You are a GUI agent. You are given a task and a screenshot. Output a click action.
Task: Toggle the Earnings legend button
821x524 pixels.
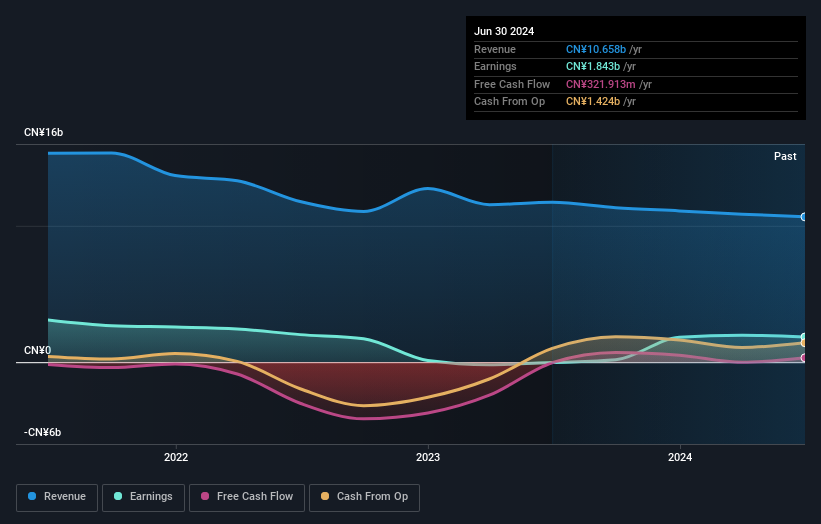pos(143,497)
